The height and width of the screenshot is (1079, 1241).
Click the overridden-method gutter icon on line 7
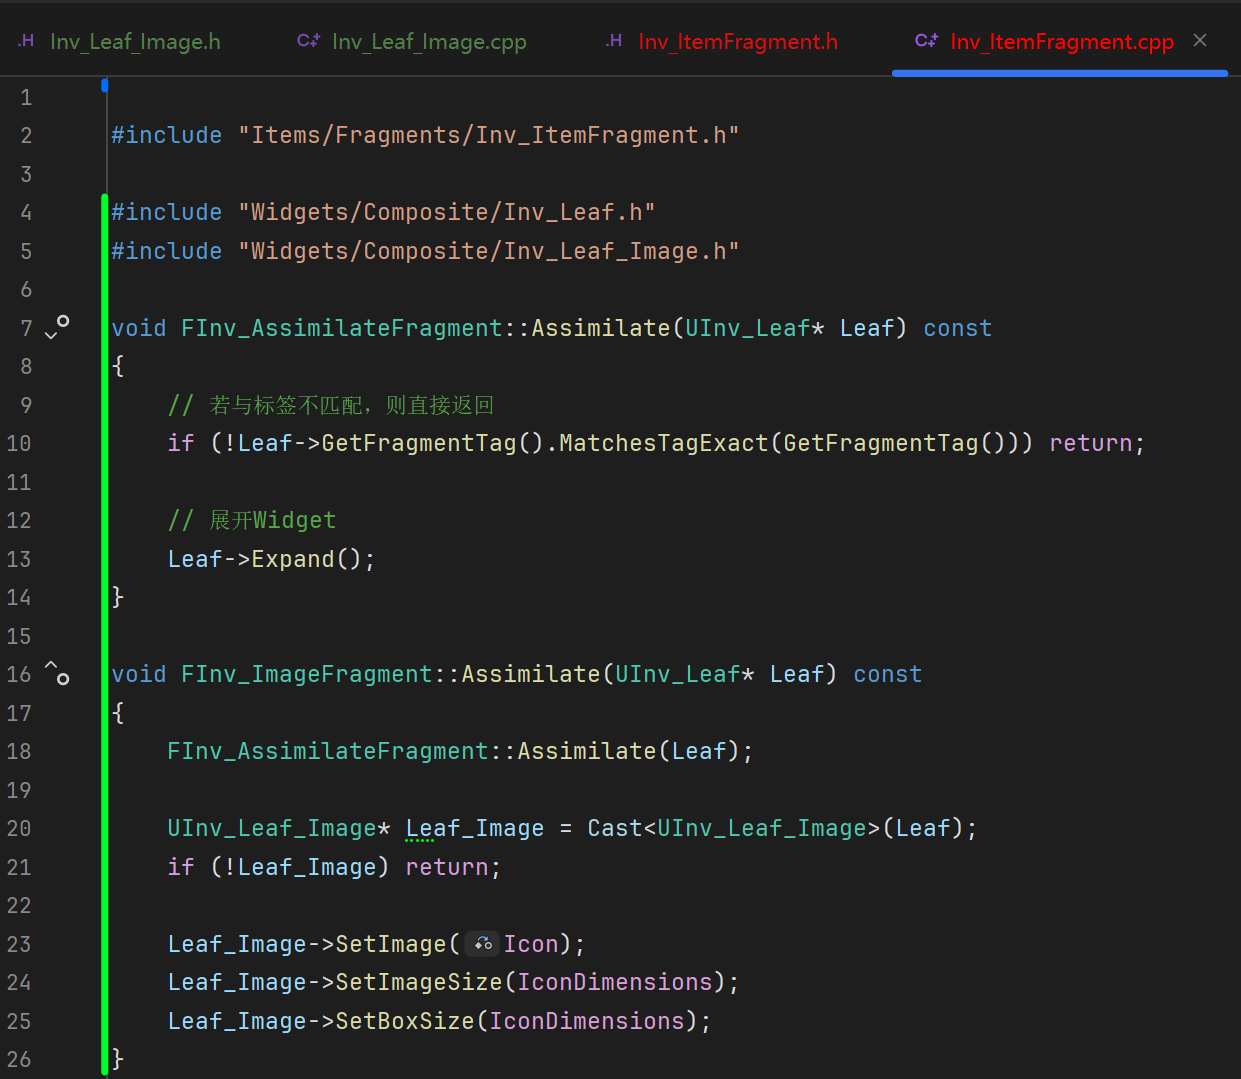click(58, 327)
